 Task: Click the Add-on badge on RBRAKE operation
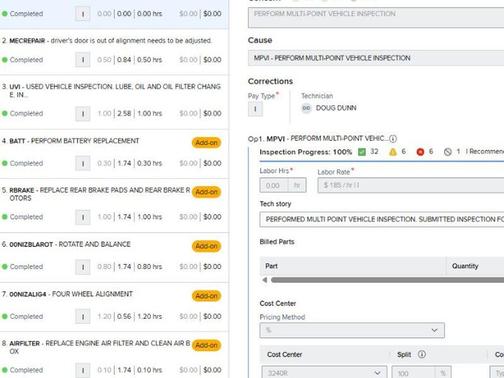click(x=206, y=192)
